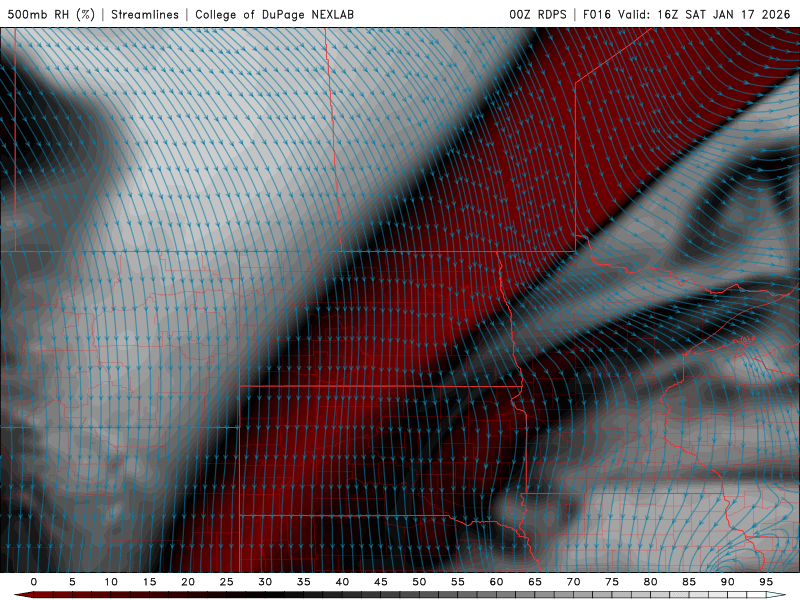The image size is (800, 600).
Task: Click the colorbar label '65'
Action: pos(534,582)
